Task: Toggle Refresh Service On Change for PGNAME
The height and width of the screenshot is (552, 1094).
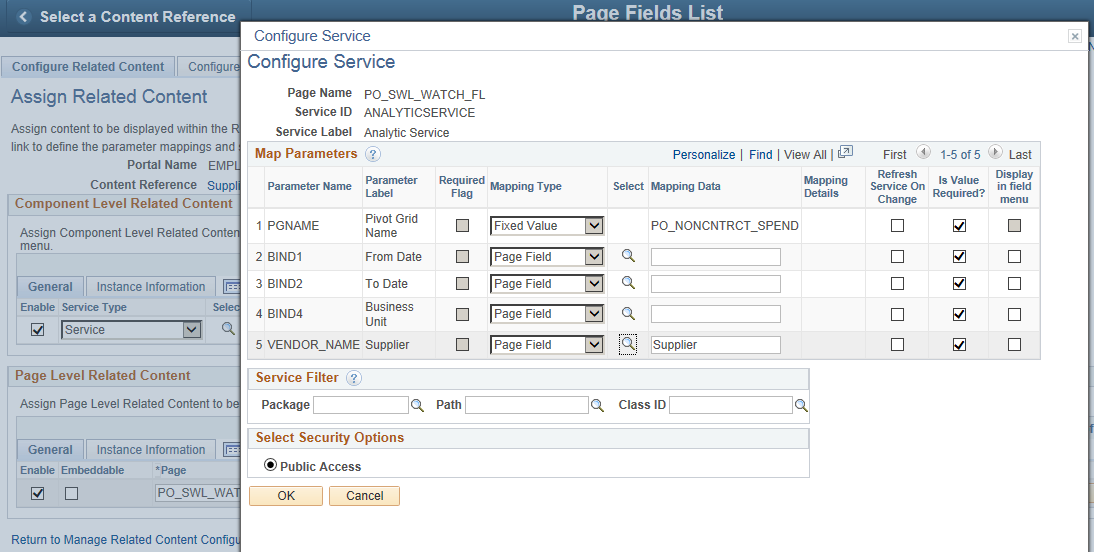Action: 897,225
